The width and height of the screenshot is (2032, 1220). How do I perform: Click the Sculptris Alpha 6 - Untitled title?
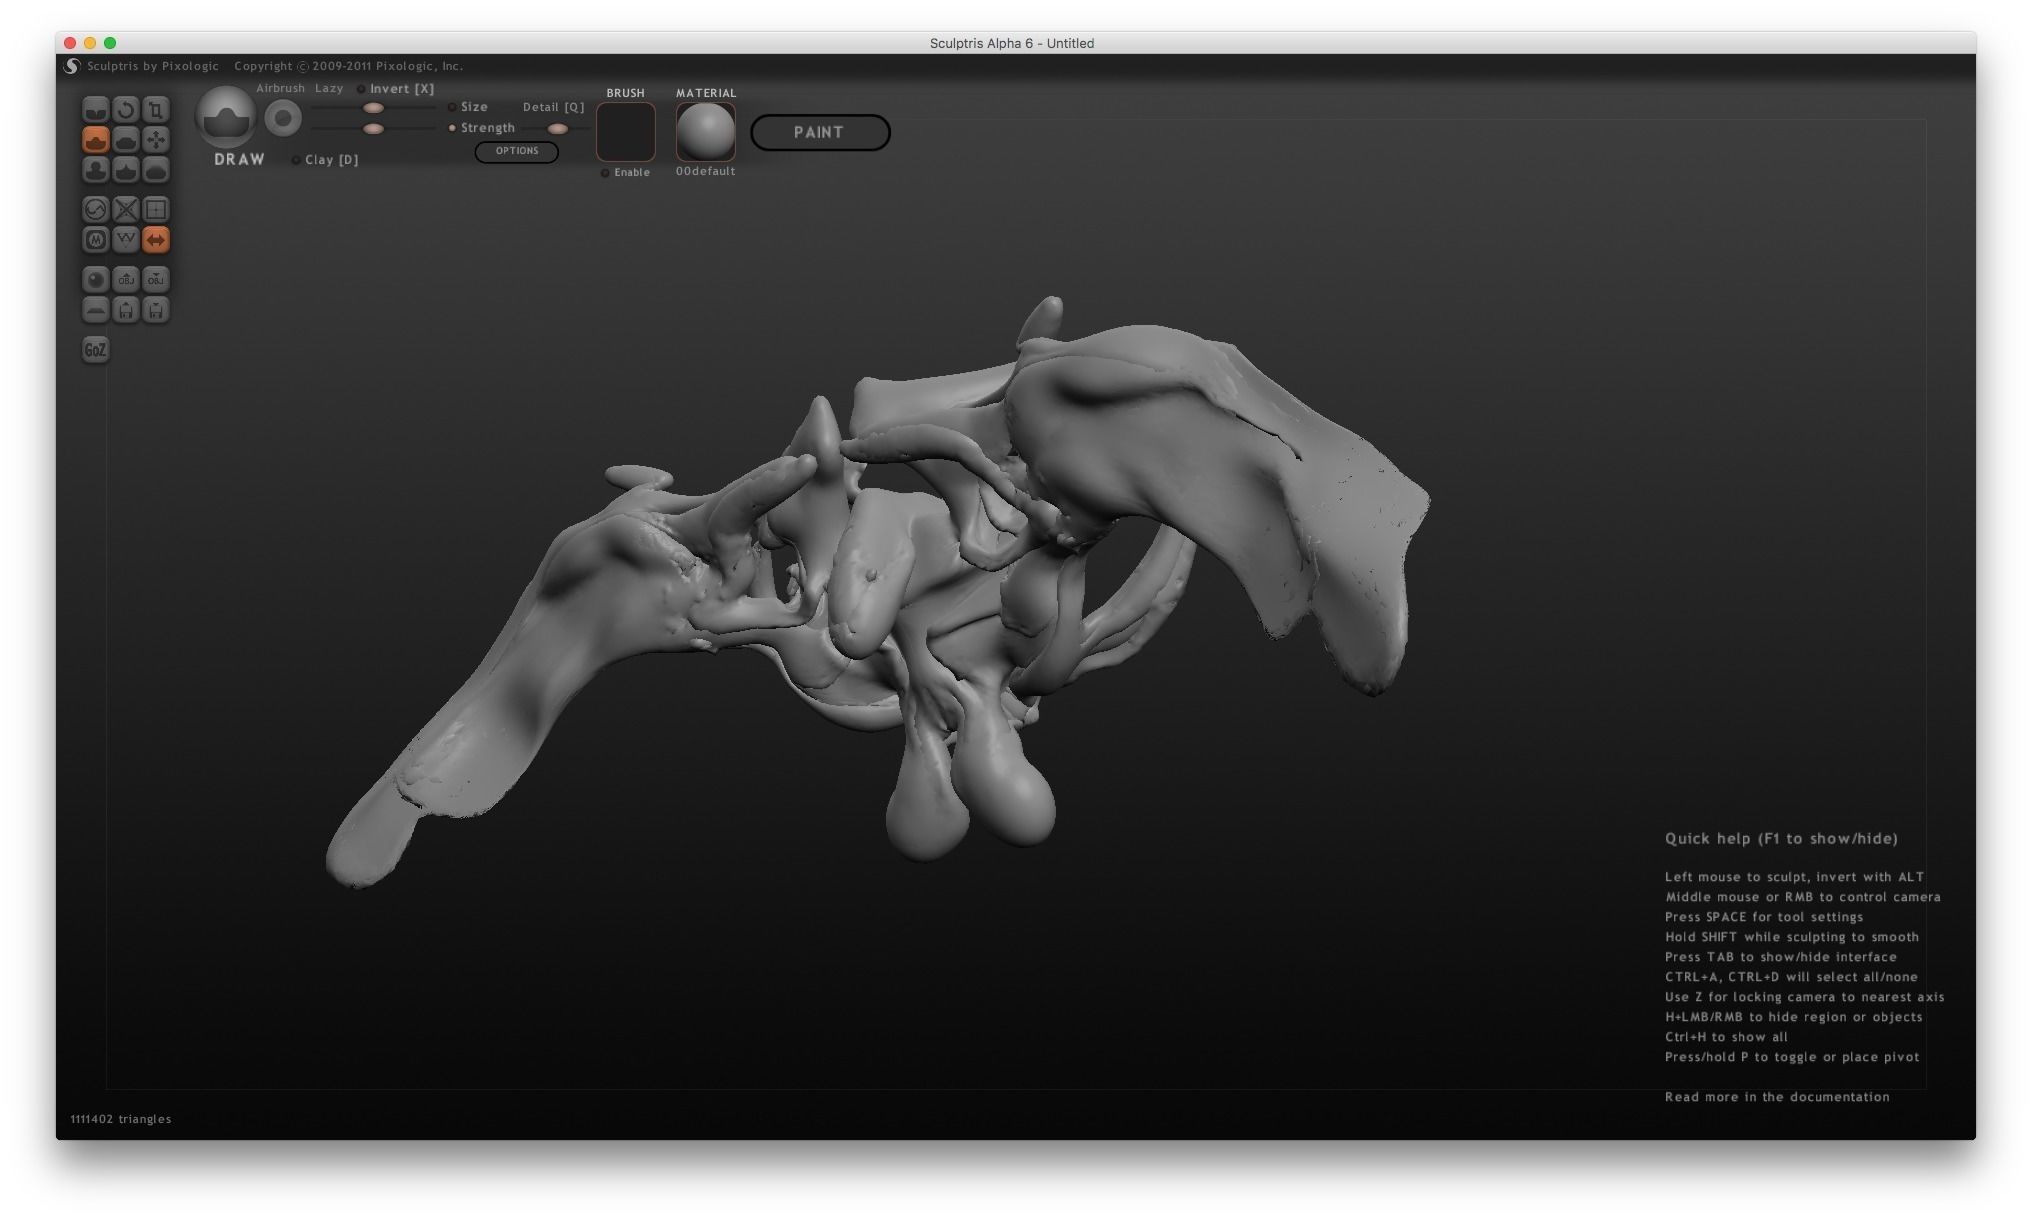[1012, 43]
